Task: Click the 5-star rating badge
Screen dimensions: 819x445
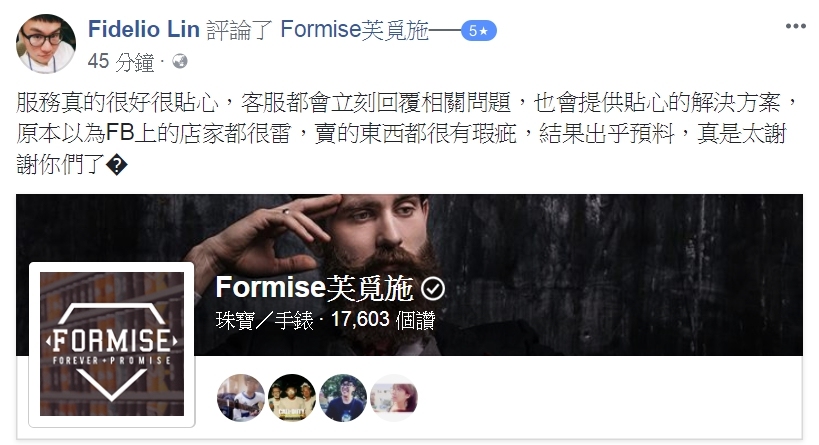Action: [478, 31]
